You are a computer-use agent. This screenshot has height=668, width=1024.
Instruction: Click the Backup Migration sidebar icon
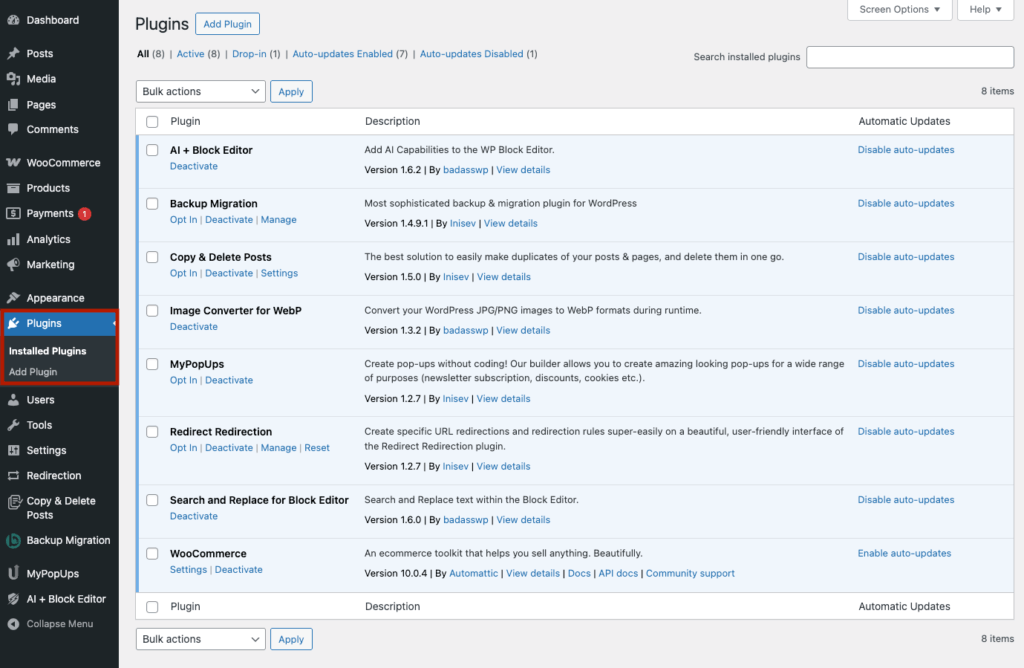13,540
